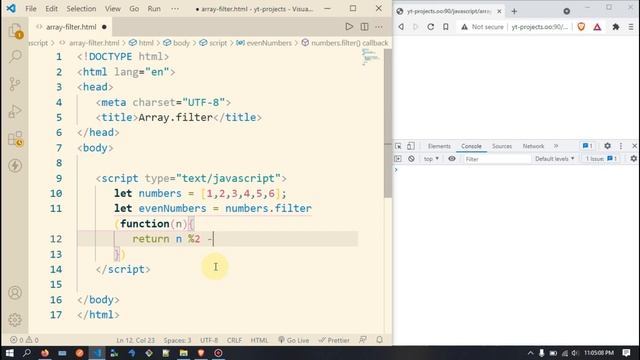Open the Accounts menu in VS Code
The height and width of the screenshot is (360, 640).
pos(15,293)
